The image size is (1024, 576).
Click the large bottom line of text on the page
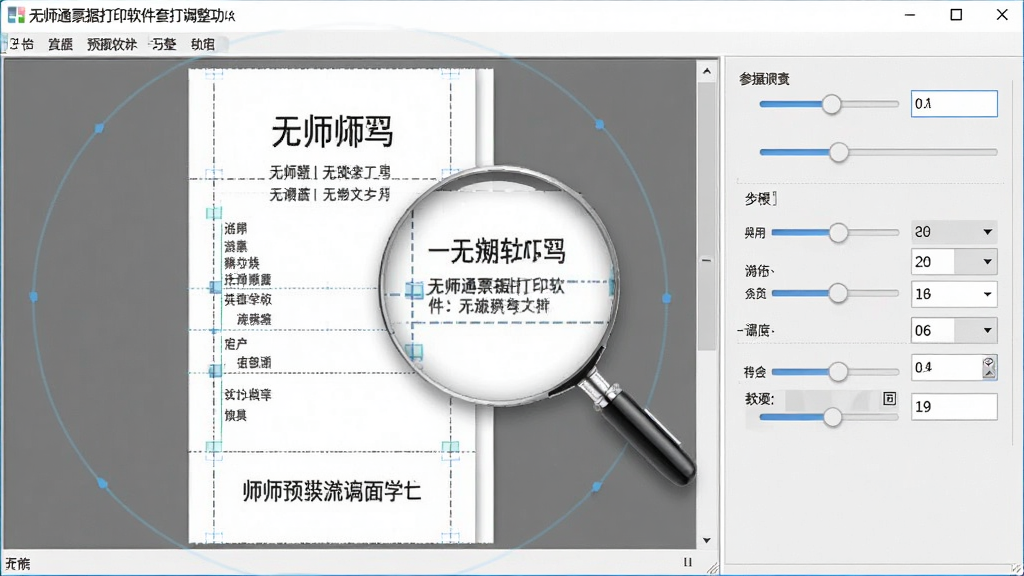pyautogui.click(x=331, y=490)
